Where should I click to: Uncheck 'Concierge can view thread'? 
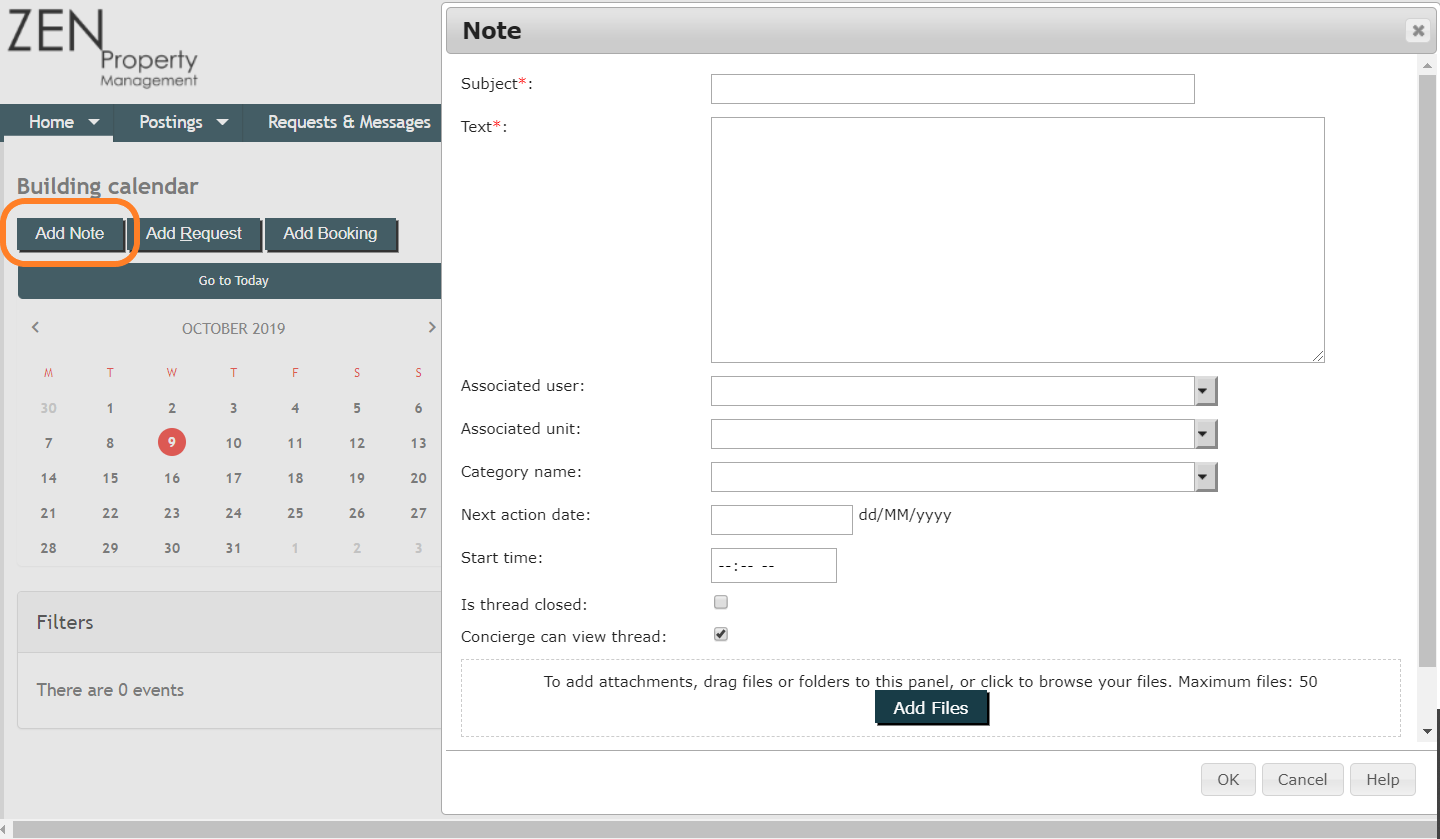click(720, 634)
